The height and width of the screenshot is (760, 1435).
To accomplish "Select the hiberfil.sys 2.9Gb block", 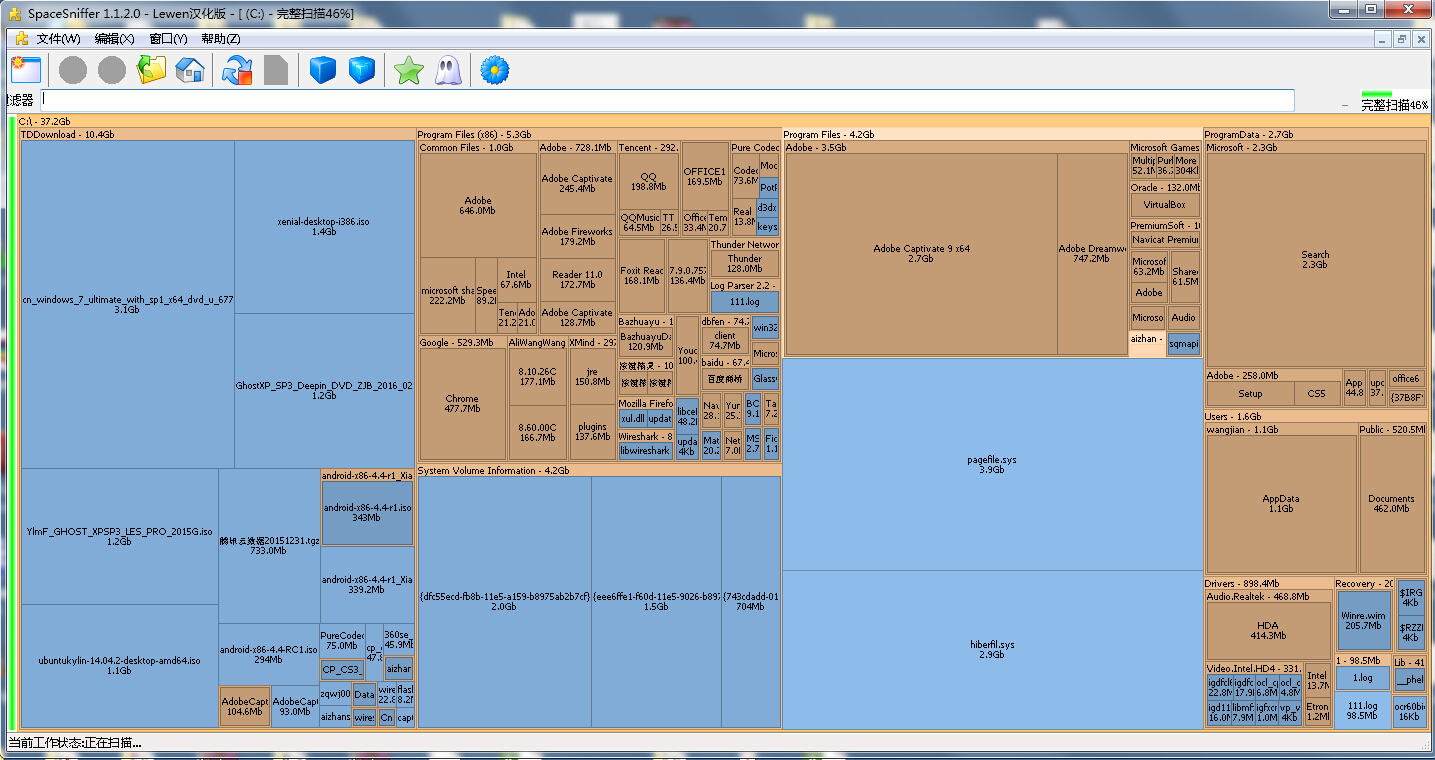I will click(992, 649).
